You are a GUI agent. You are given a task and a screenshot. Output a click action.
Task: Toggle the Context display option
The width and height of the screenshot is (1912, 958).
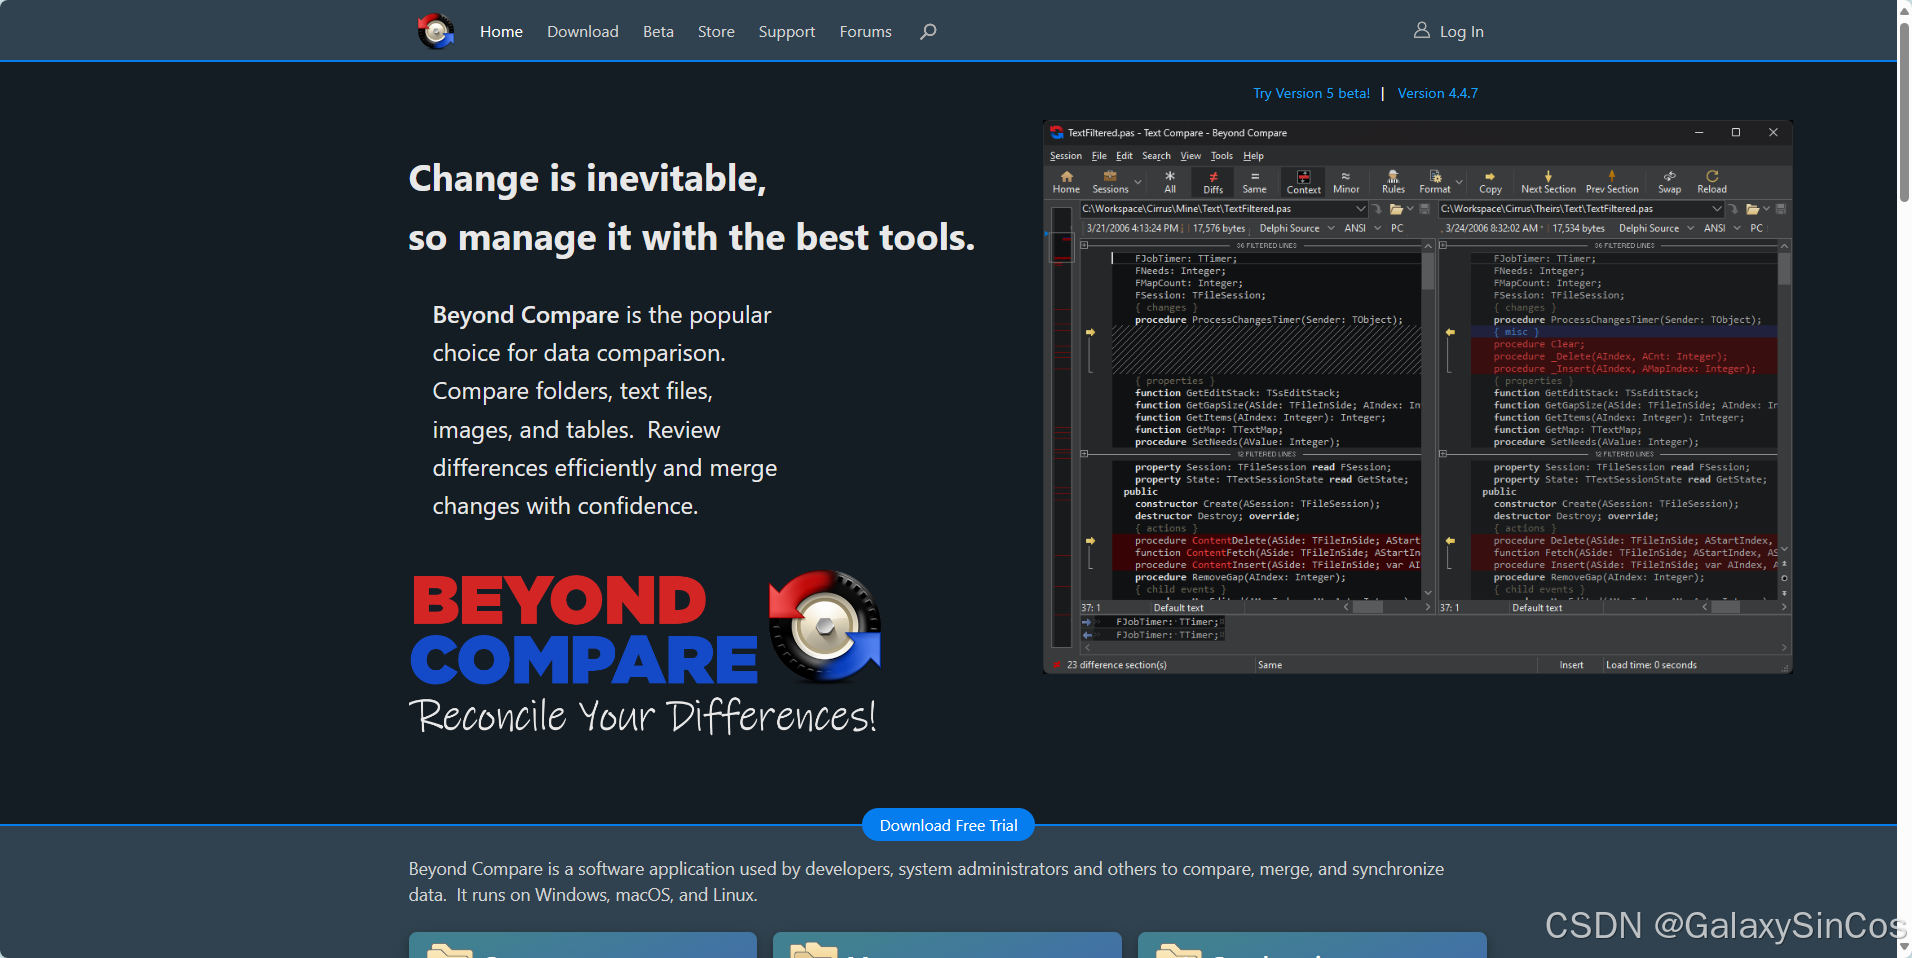1303,181
